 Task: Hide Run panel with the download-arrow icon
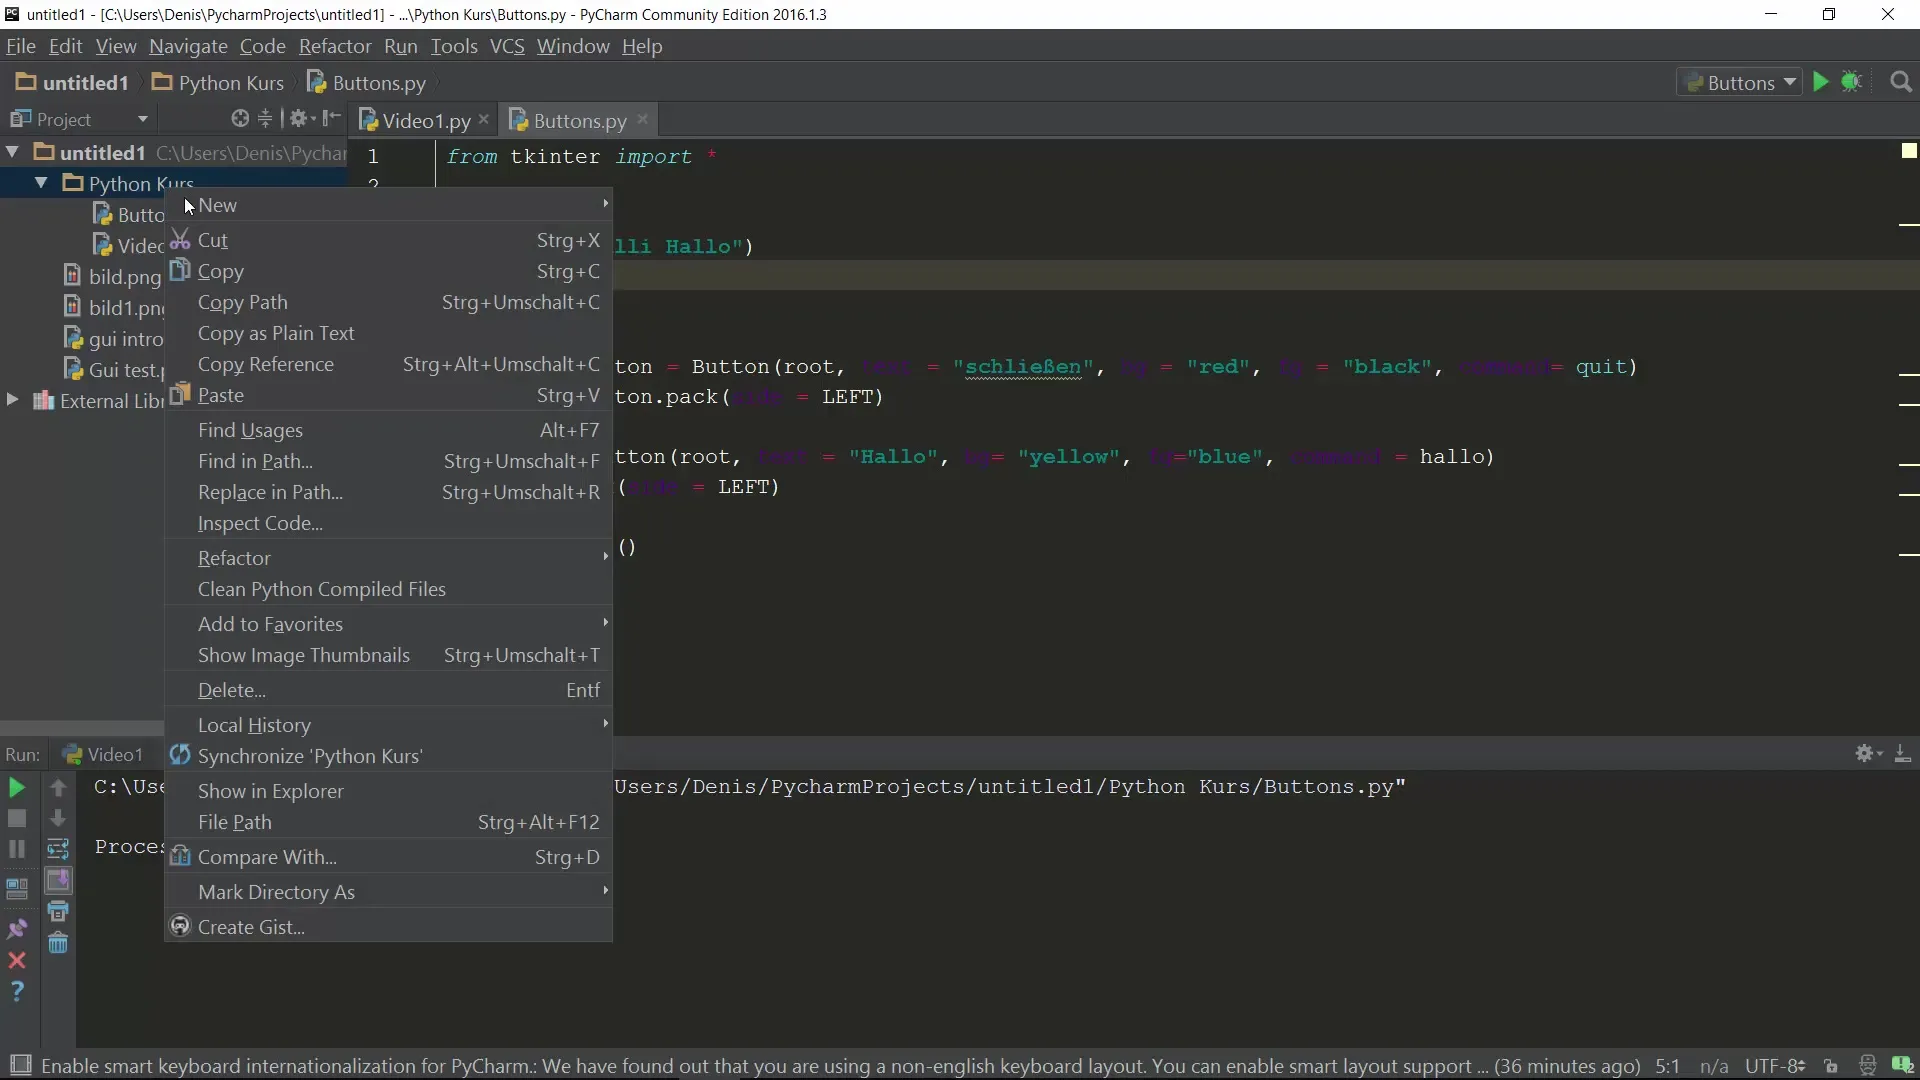coord(1903,754)
